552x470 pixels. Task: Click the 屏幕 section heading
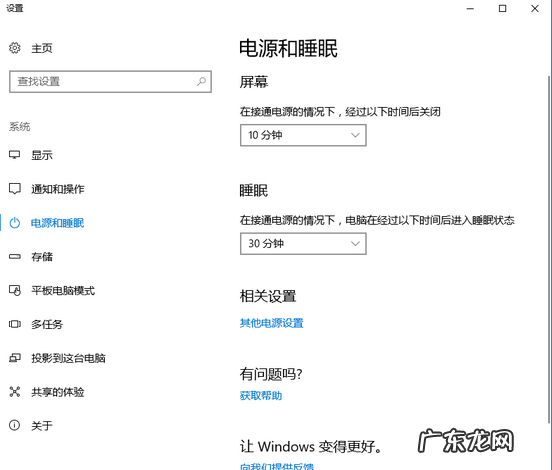tap(254, 82)
